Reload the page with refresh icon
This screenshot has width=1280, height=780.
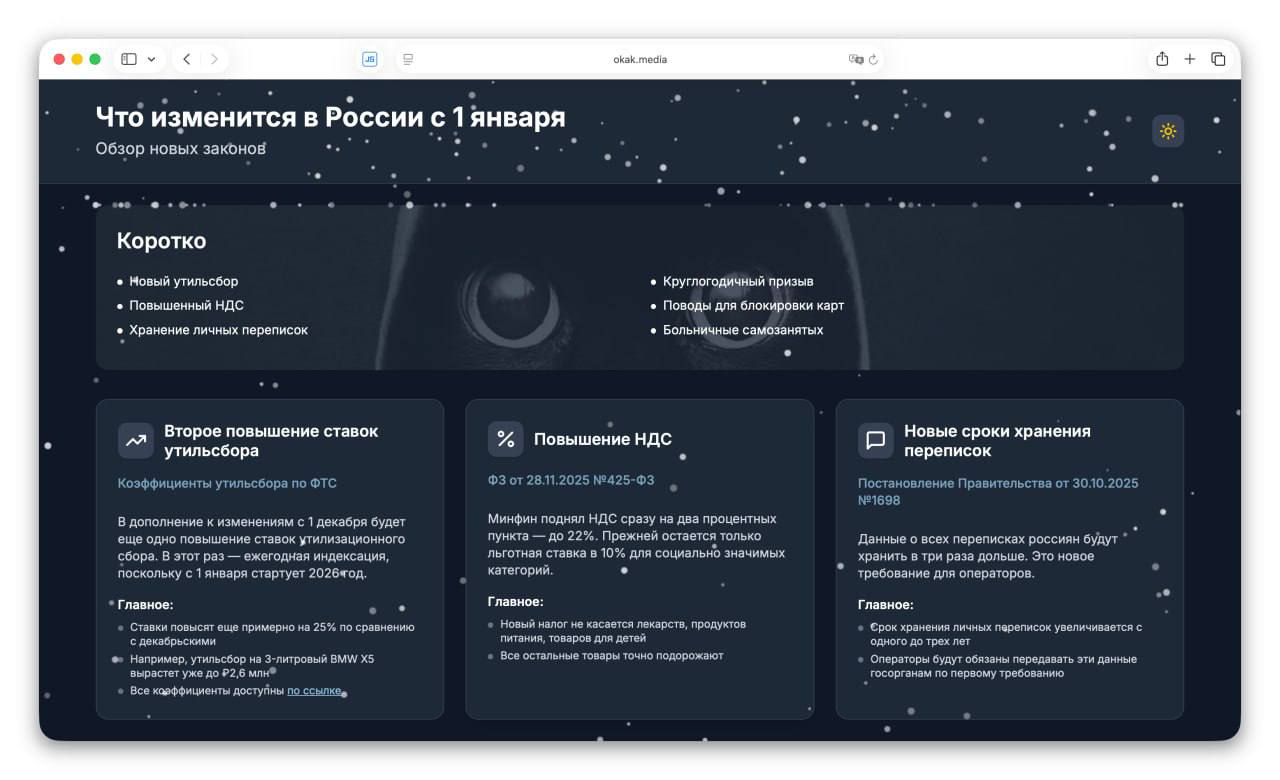coord(873,59)
